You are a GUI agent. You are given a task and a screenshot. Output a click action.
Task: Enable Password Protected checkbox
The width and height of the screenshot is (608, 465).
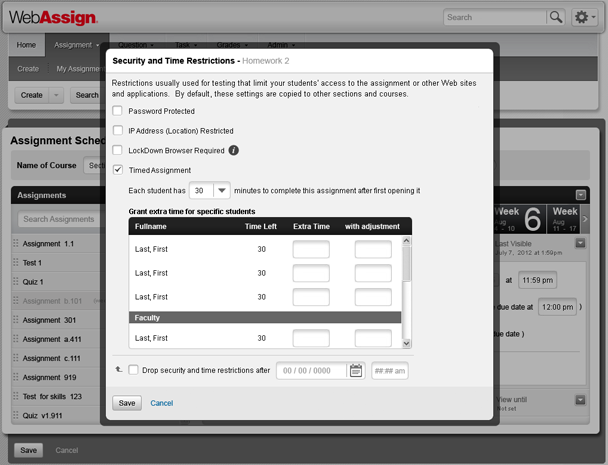coord(119,111)
